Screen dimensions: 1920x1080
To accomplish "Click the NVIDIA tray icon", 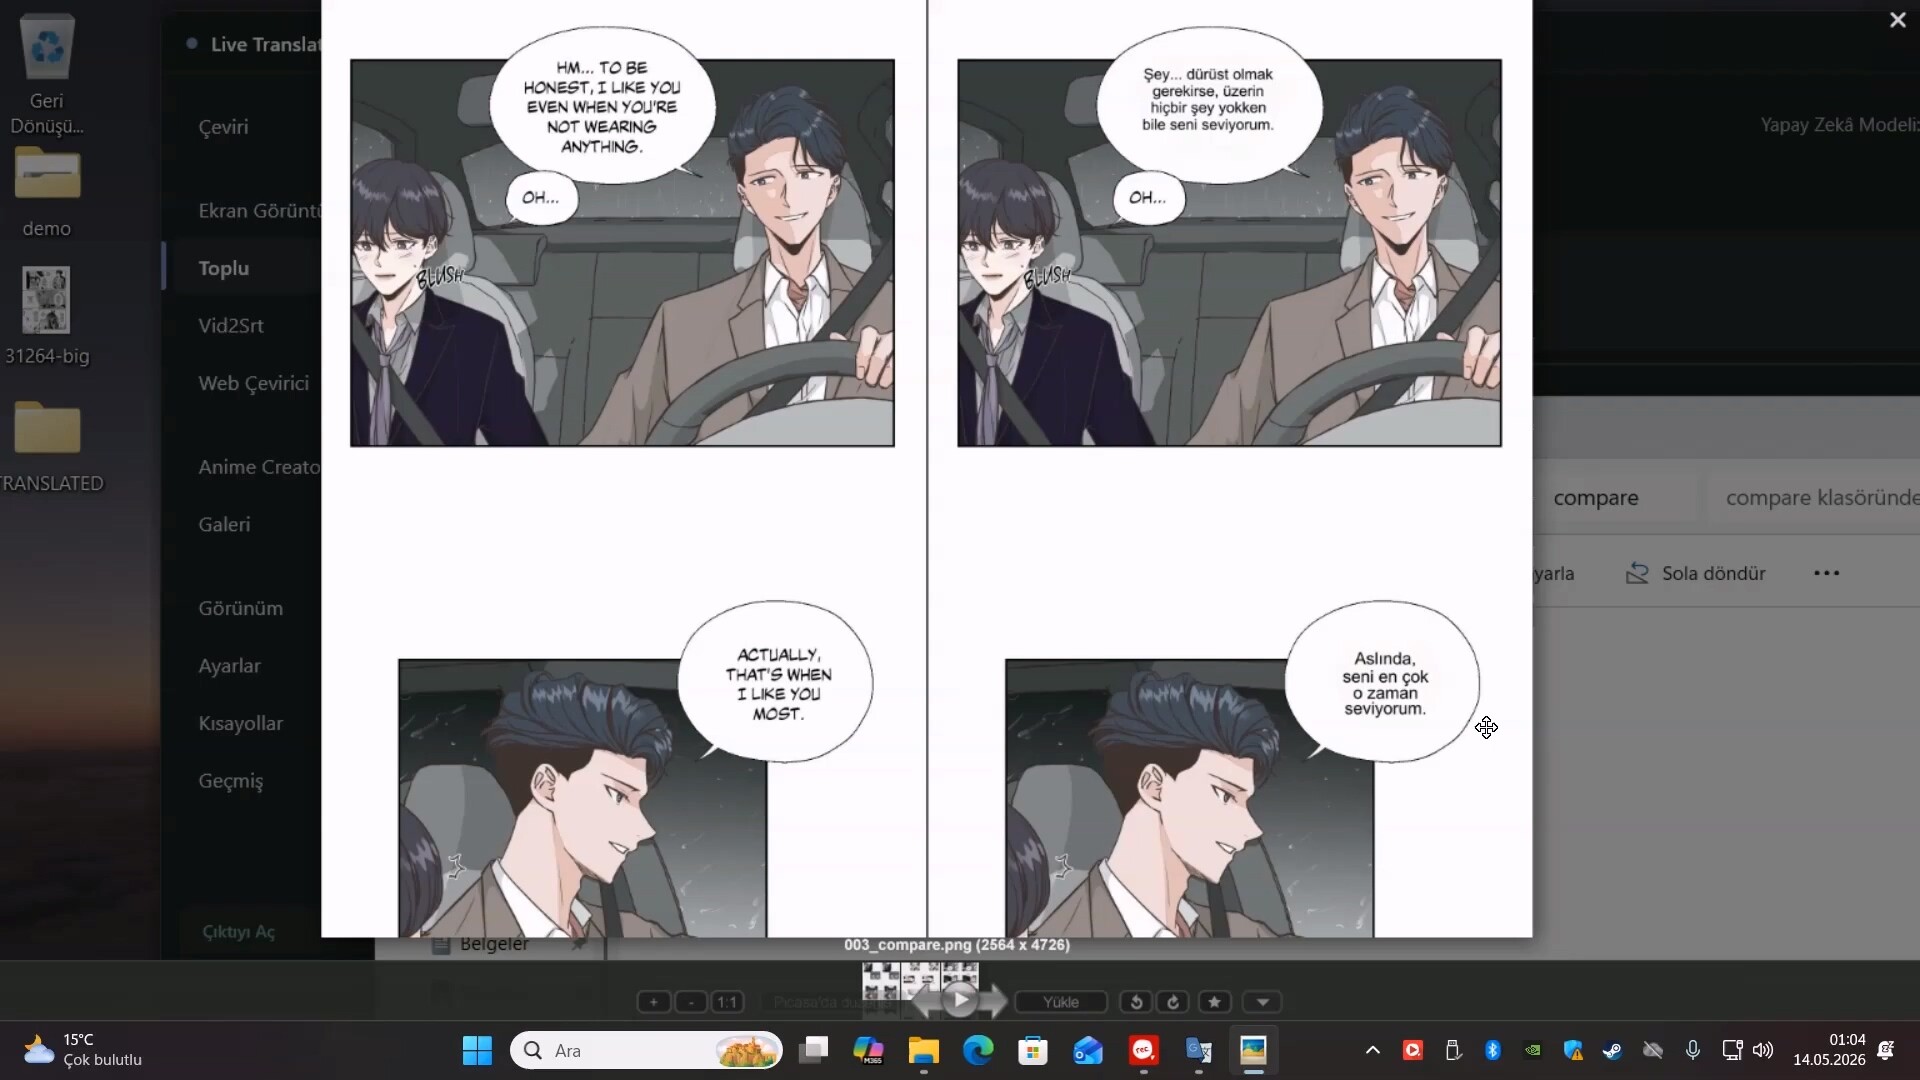I will (1532, 1050).
